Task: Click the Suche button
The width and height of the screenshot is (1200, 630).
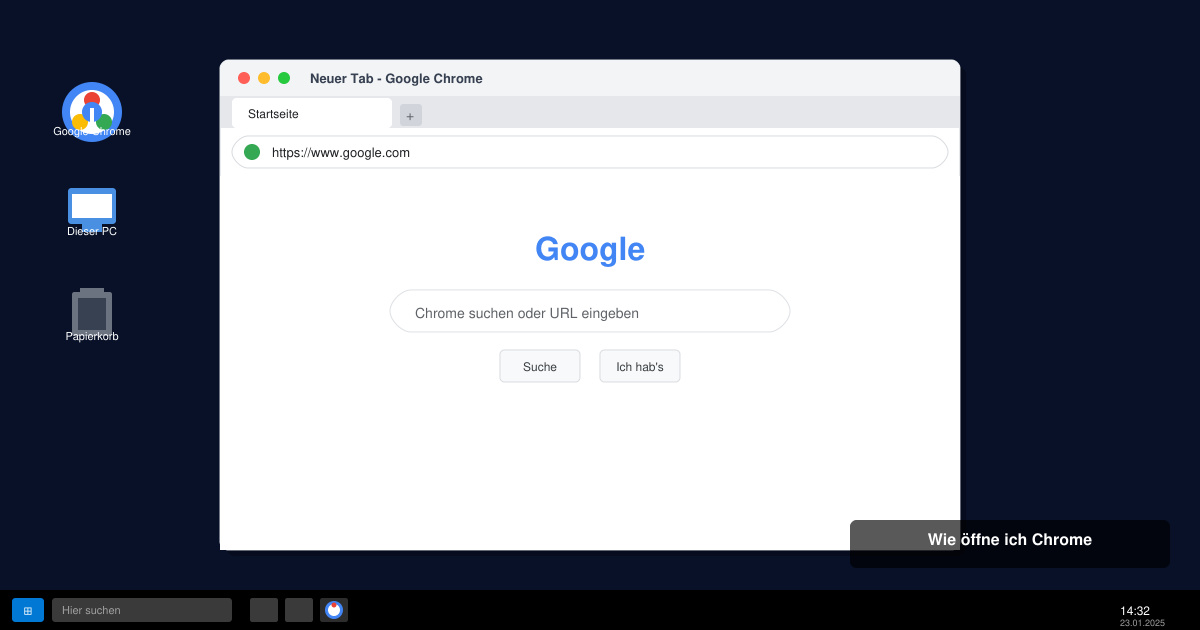Action: pyautogui.click(x=540, y=366)
